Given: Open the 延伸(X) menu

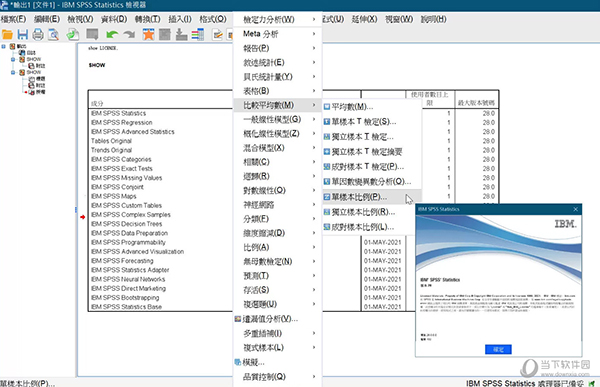Looking at the screenshot, I should (364, 19).
